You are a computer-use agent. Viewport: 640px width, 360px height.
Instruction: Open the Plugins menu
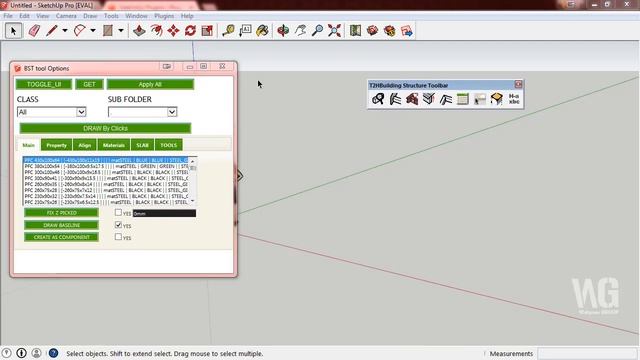164,16
